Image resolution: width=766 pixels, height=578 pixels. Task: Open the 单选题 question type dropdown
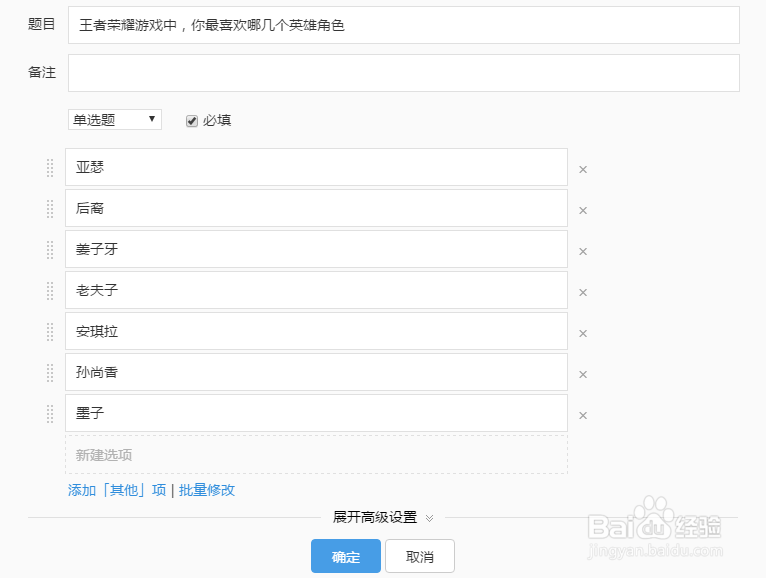point(115,120)
